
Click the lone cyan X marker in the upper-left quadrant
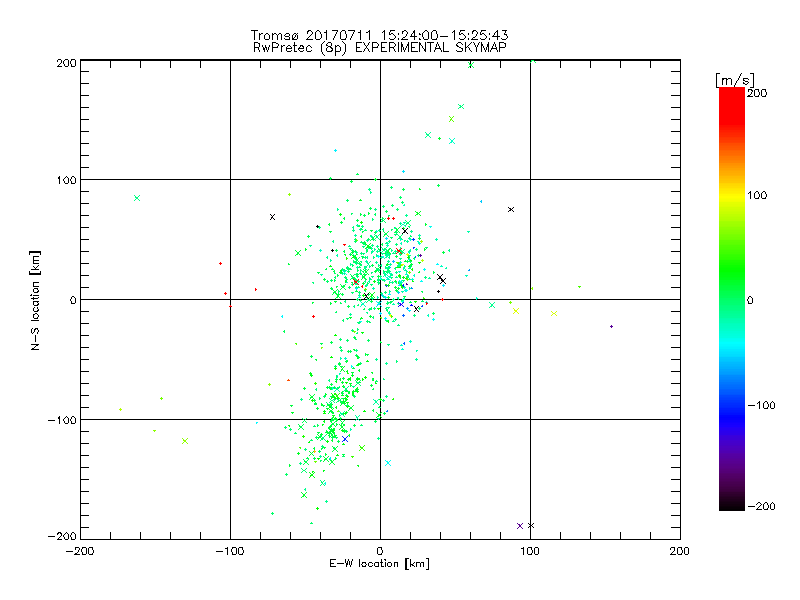click(137, 198)
